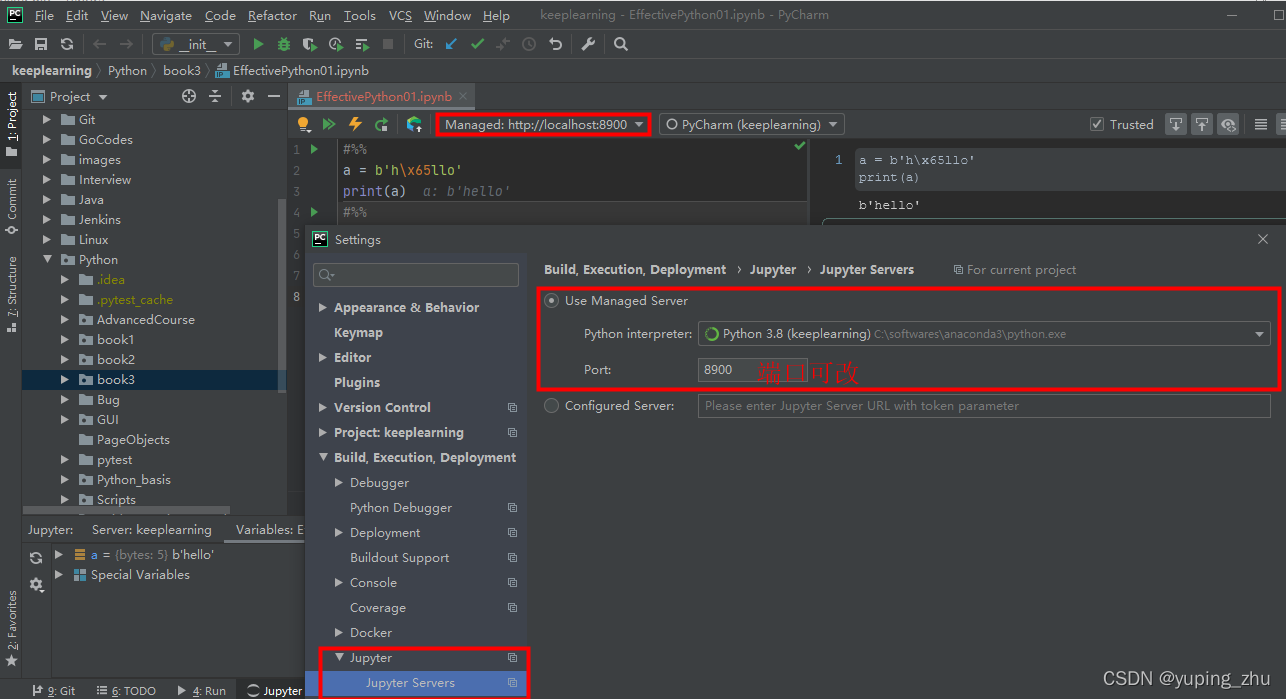Click the preview eye icon near Trusted

click(1228, 124)
